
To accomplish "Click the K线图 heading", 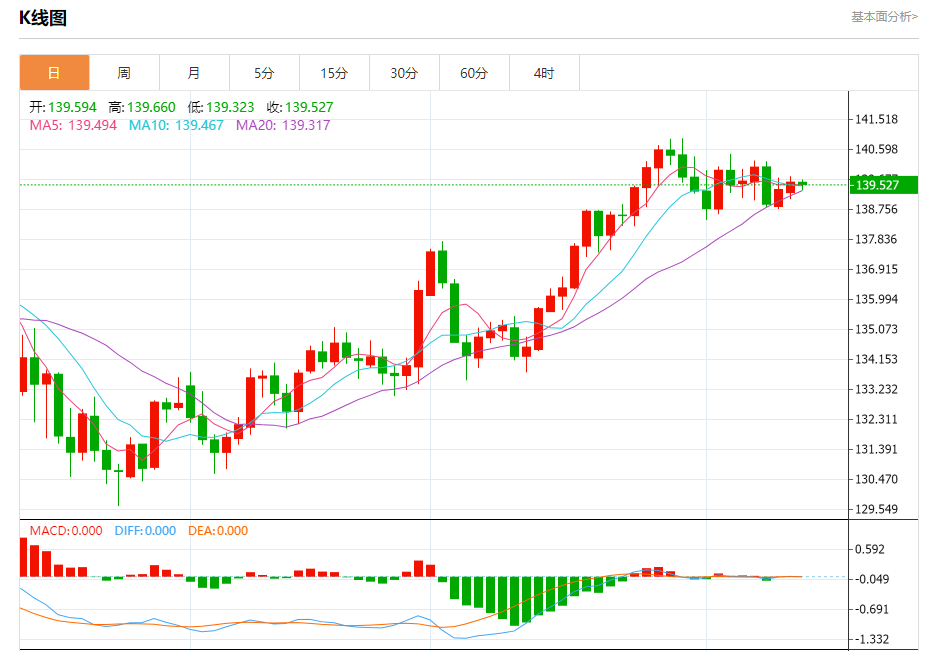I will [x=43, y=18].
